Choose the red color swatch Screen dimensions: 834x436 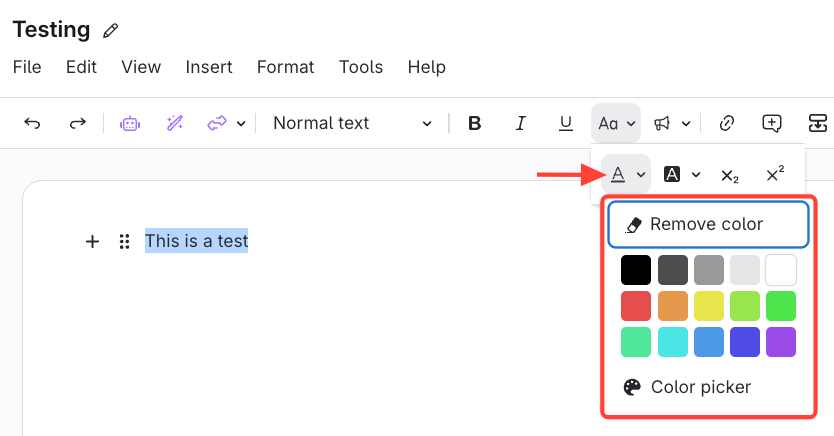[636, 306]
